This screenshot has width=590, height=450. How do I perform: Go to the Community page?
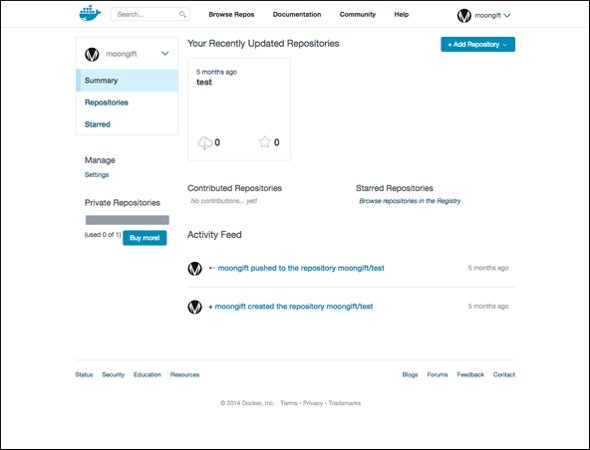357,14
